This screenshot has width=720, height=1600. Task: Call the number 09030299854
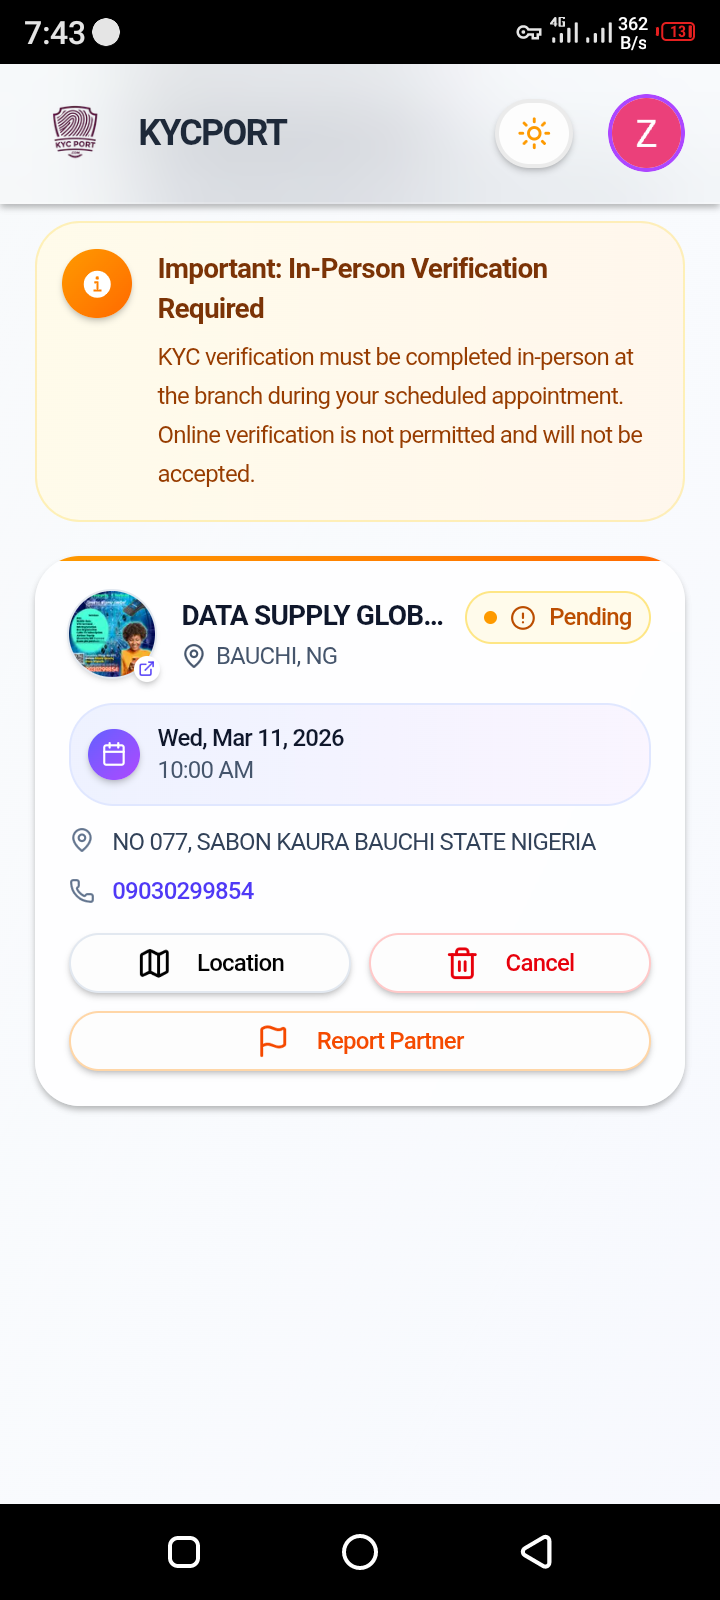(183, 891)
